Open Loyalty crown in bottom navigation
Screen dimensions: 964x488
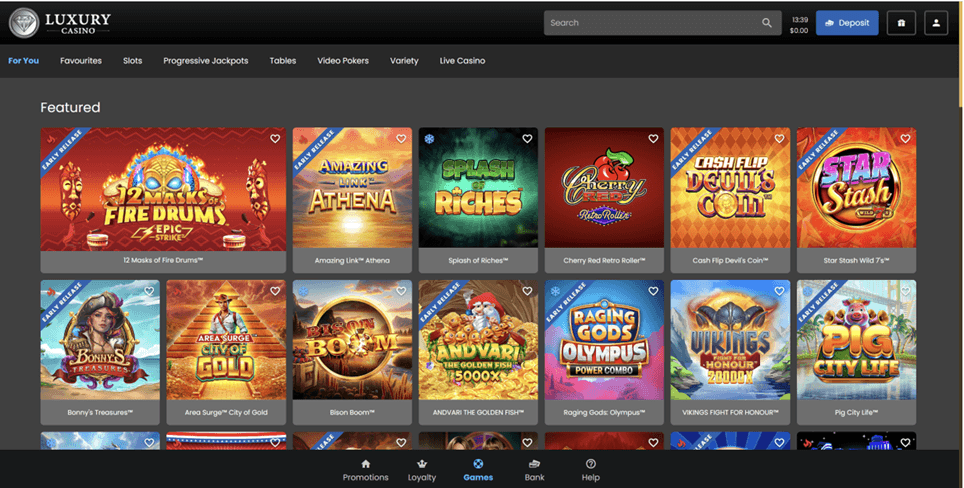tap(422, 471)
